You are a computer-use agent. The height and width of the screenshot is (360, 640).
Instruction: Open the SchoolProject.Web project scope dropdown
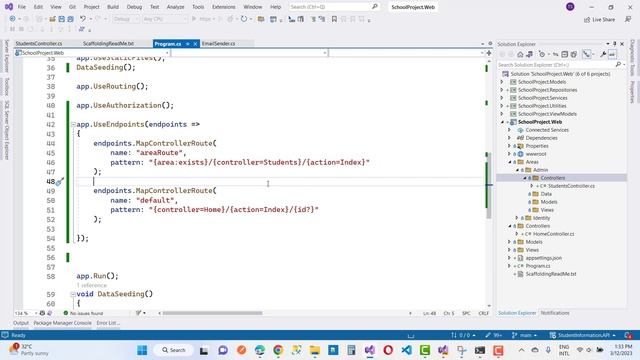[x=92, y=53]
